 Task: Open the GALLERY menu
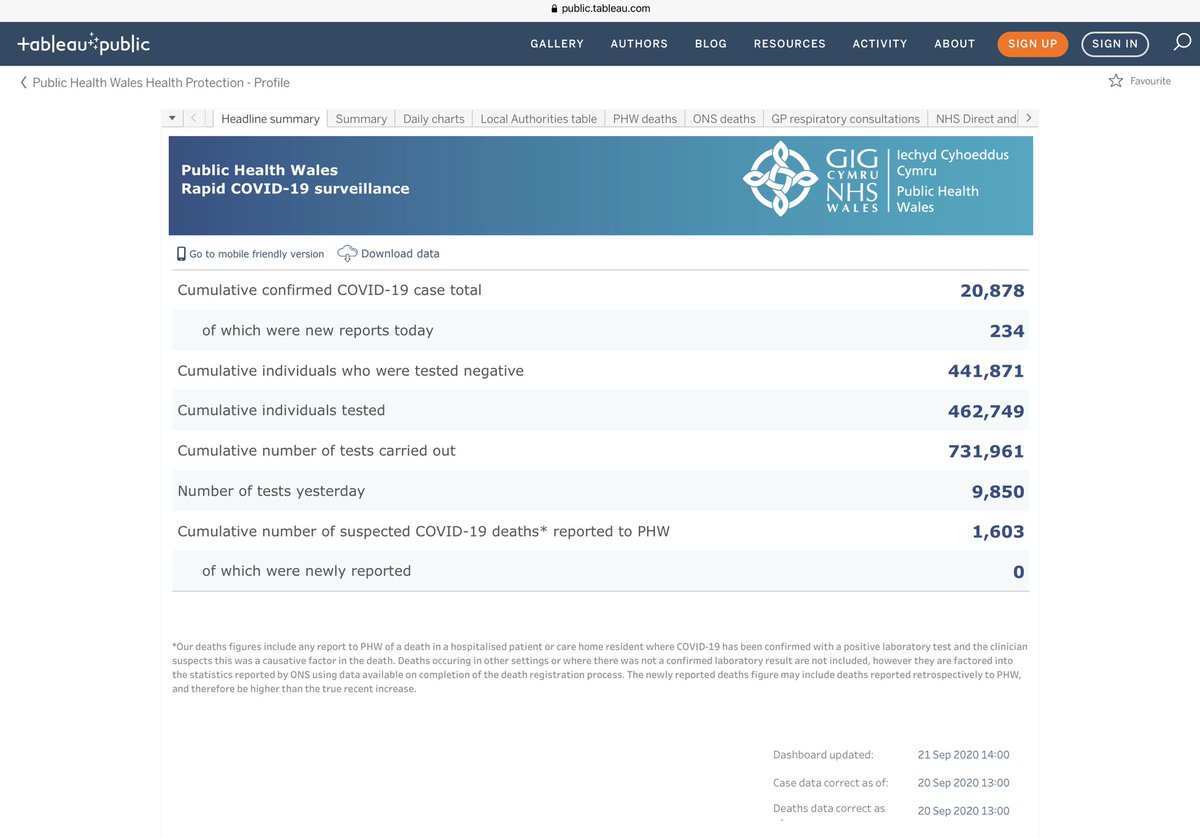point(557,44)
